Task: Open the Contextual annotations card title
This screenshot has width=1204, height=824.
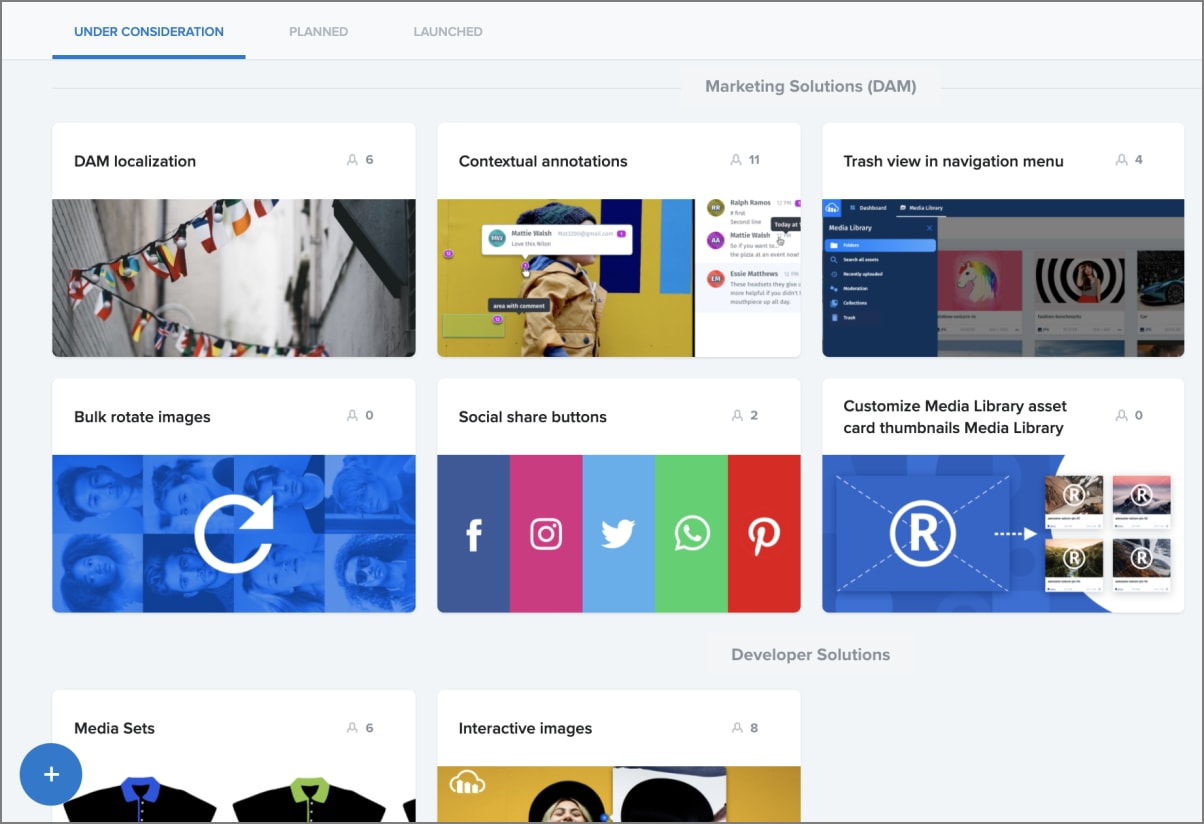Action: [x=543, y=161]
